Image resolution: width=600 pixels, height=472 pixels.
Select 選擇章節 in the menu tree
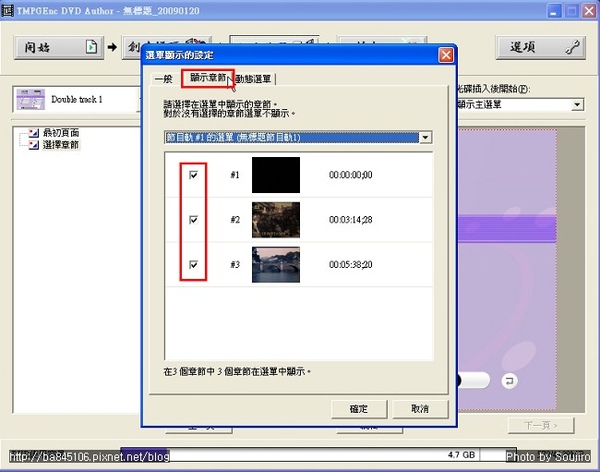pyautogui.click(x=61, y=145)
